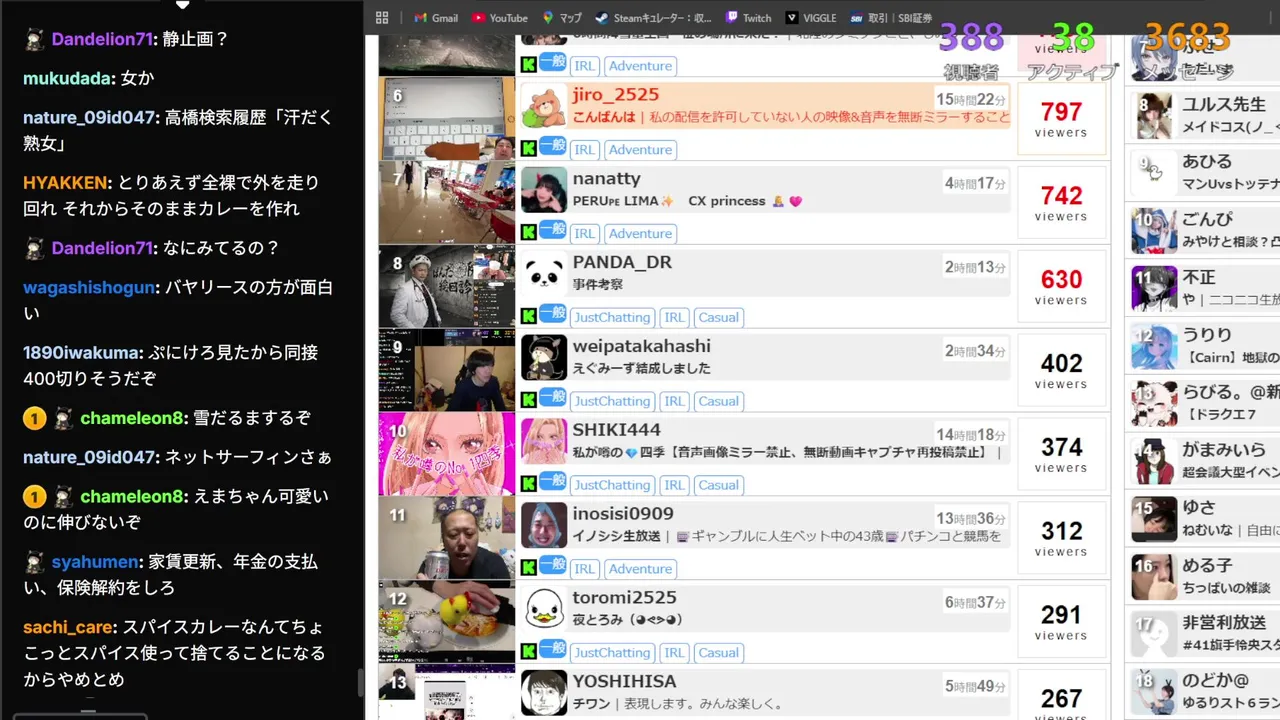This screenshot has width=1280, height=720.
Task: Click the chat scrollbar handle
Action: 360,684
